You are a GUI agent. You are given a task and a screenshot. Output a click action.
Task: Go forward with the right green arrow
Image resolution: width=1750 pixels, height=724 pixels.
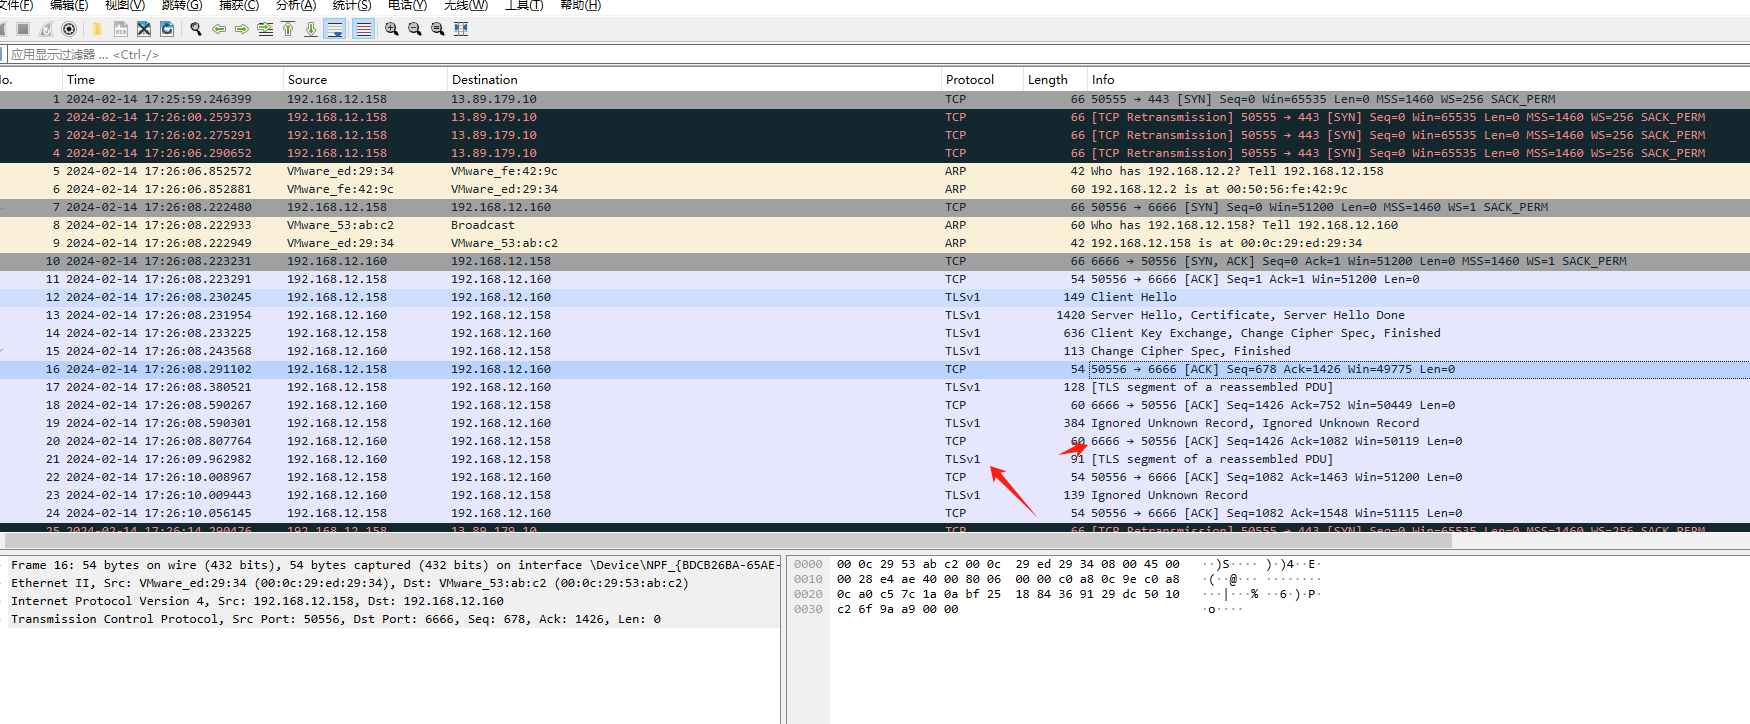tap(242, 29)
